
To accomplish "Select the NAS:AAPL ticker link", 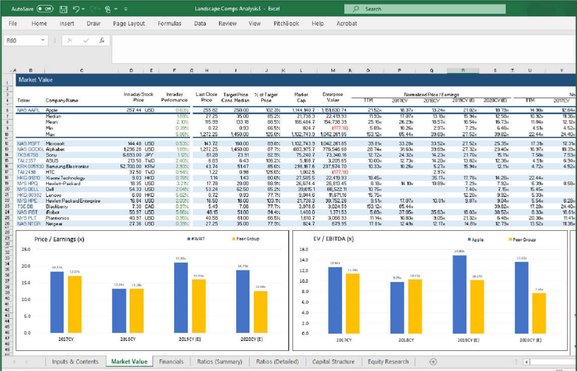I will click(x=28, y=110).
